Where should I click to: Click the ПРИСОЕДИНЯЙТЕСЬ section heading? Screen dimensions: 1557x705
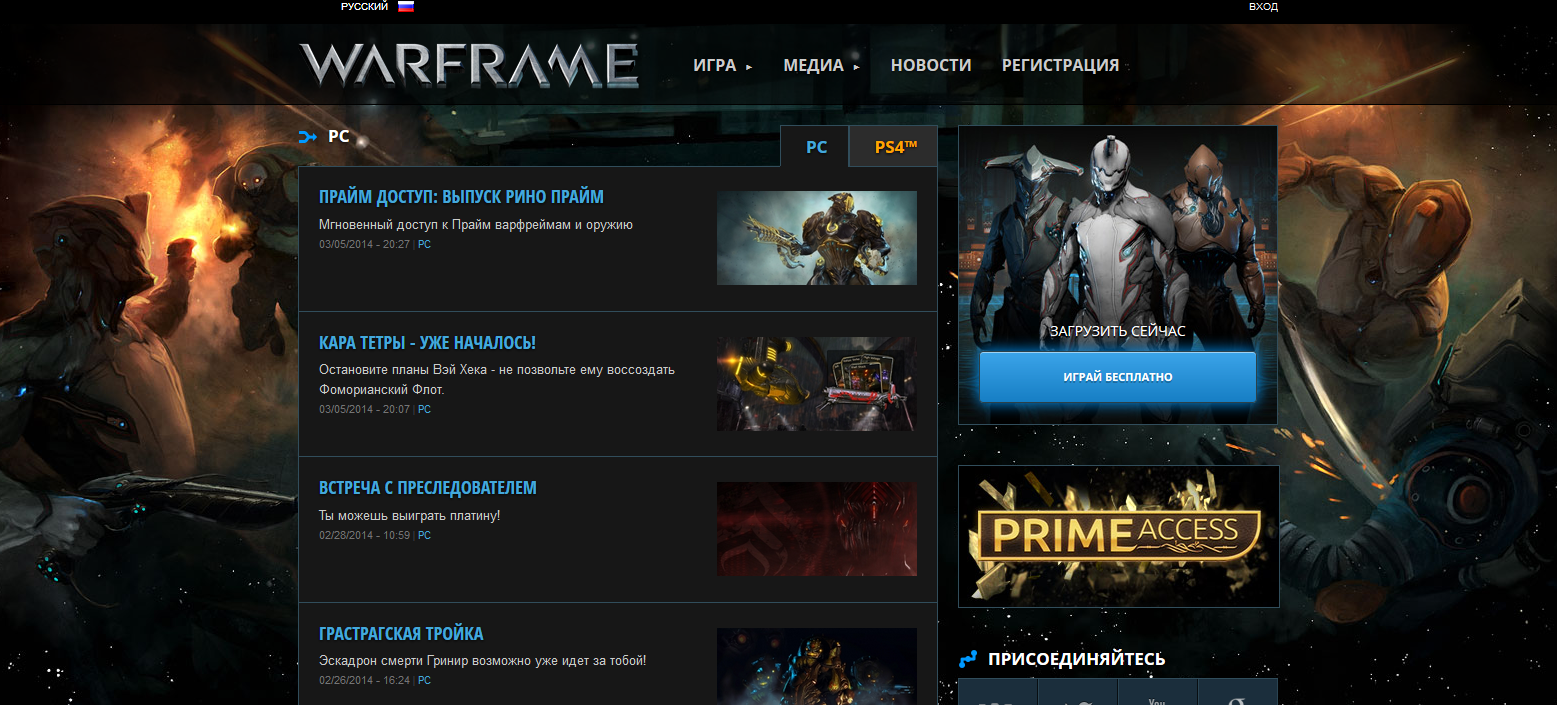[x=1076, y=659]
